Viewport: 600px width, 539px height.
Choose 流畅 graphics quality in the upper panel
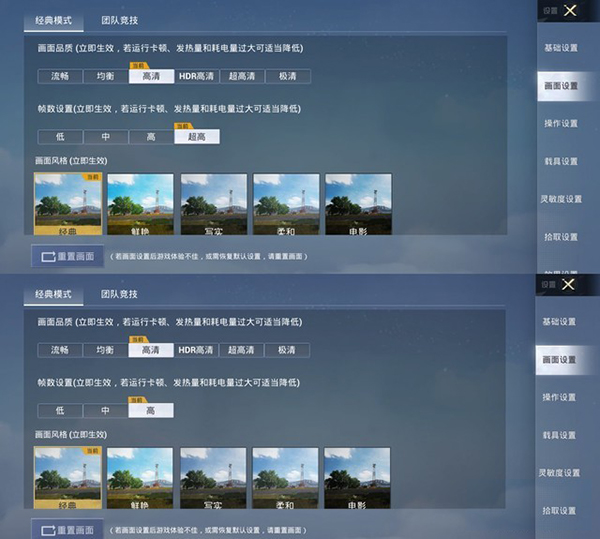point(59,76)
